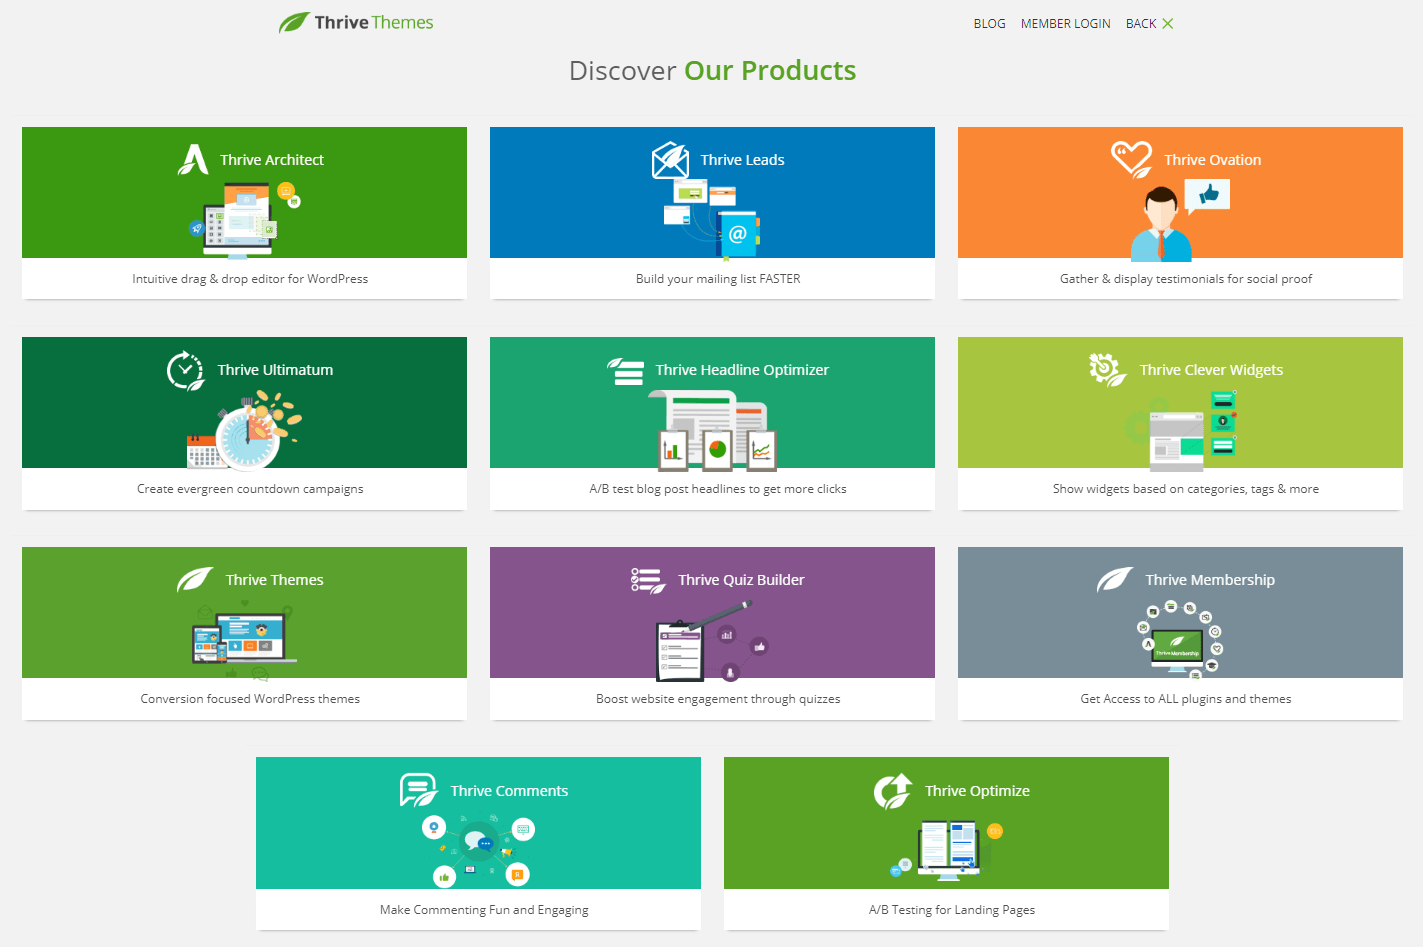Click the Thrive Membership monitor illustration
This screenshot has height=947, width=1423.
click(1180, 641)
